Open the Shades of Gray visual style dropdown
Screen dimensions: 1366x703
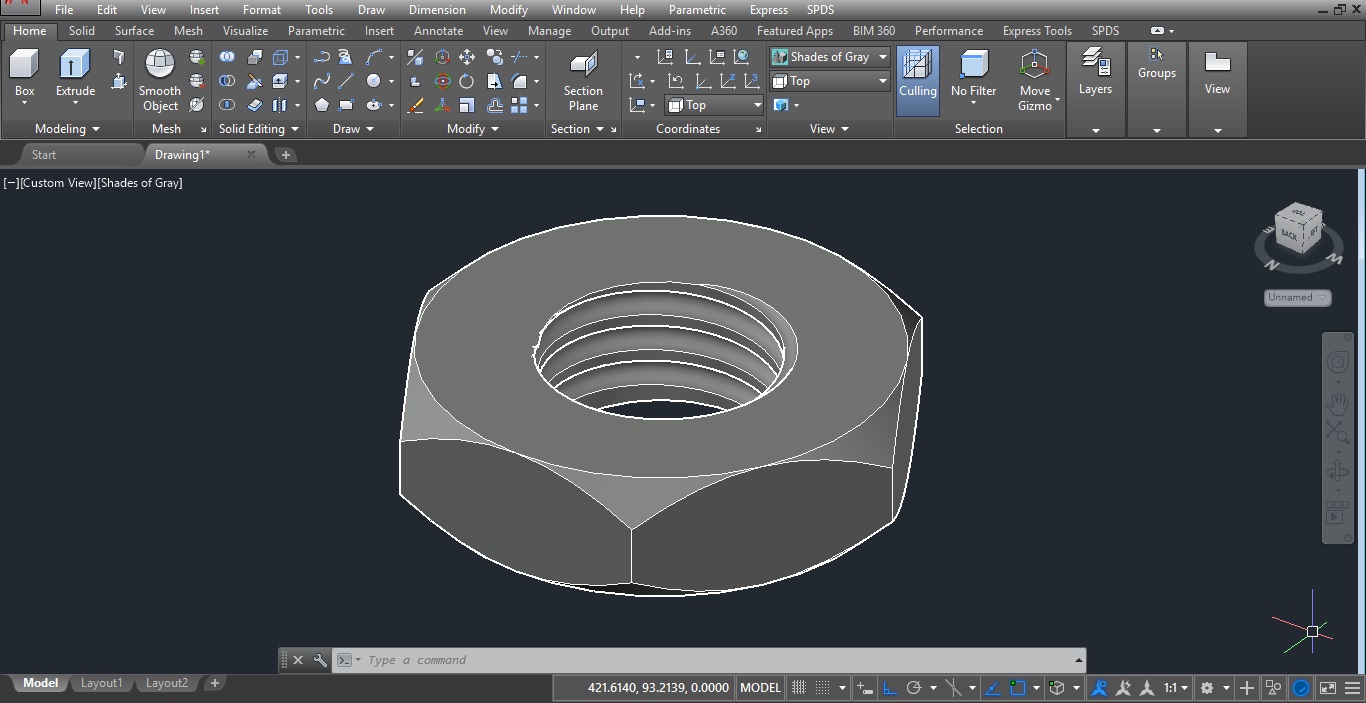coord(829,57)
